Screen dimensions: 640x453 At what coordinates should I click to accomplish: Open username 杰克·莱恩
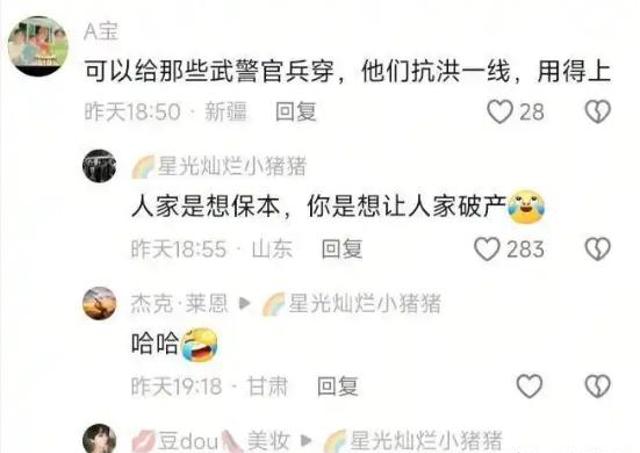point(179,303)
